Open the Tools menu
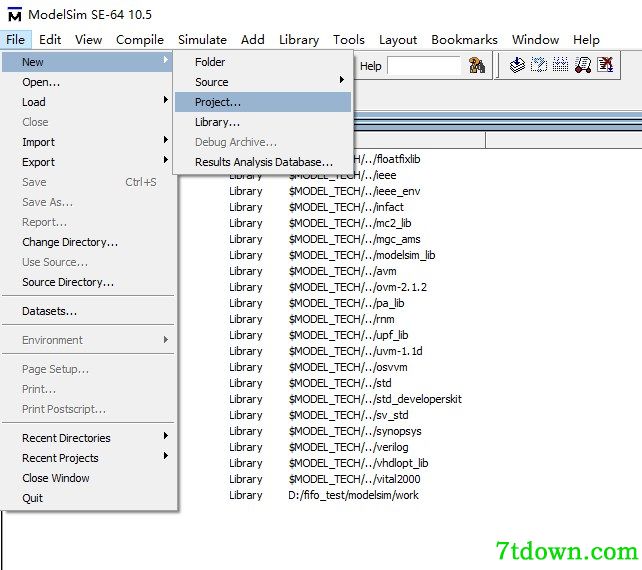Image resolution: width=642 pixels, height=570 pixels. tap(349, 40)
